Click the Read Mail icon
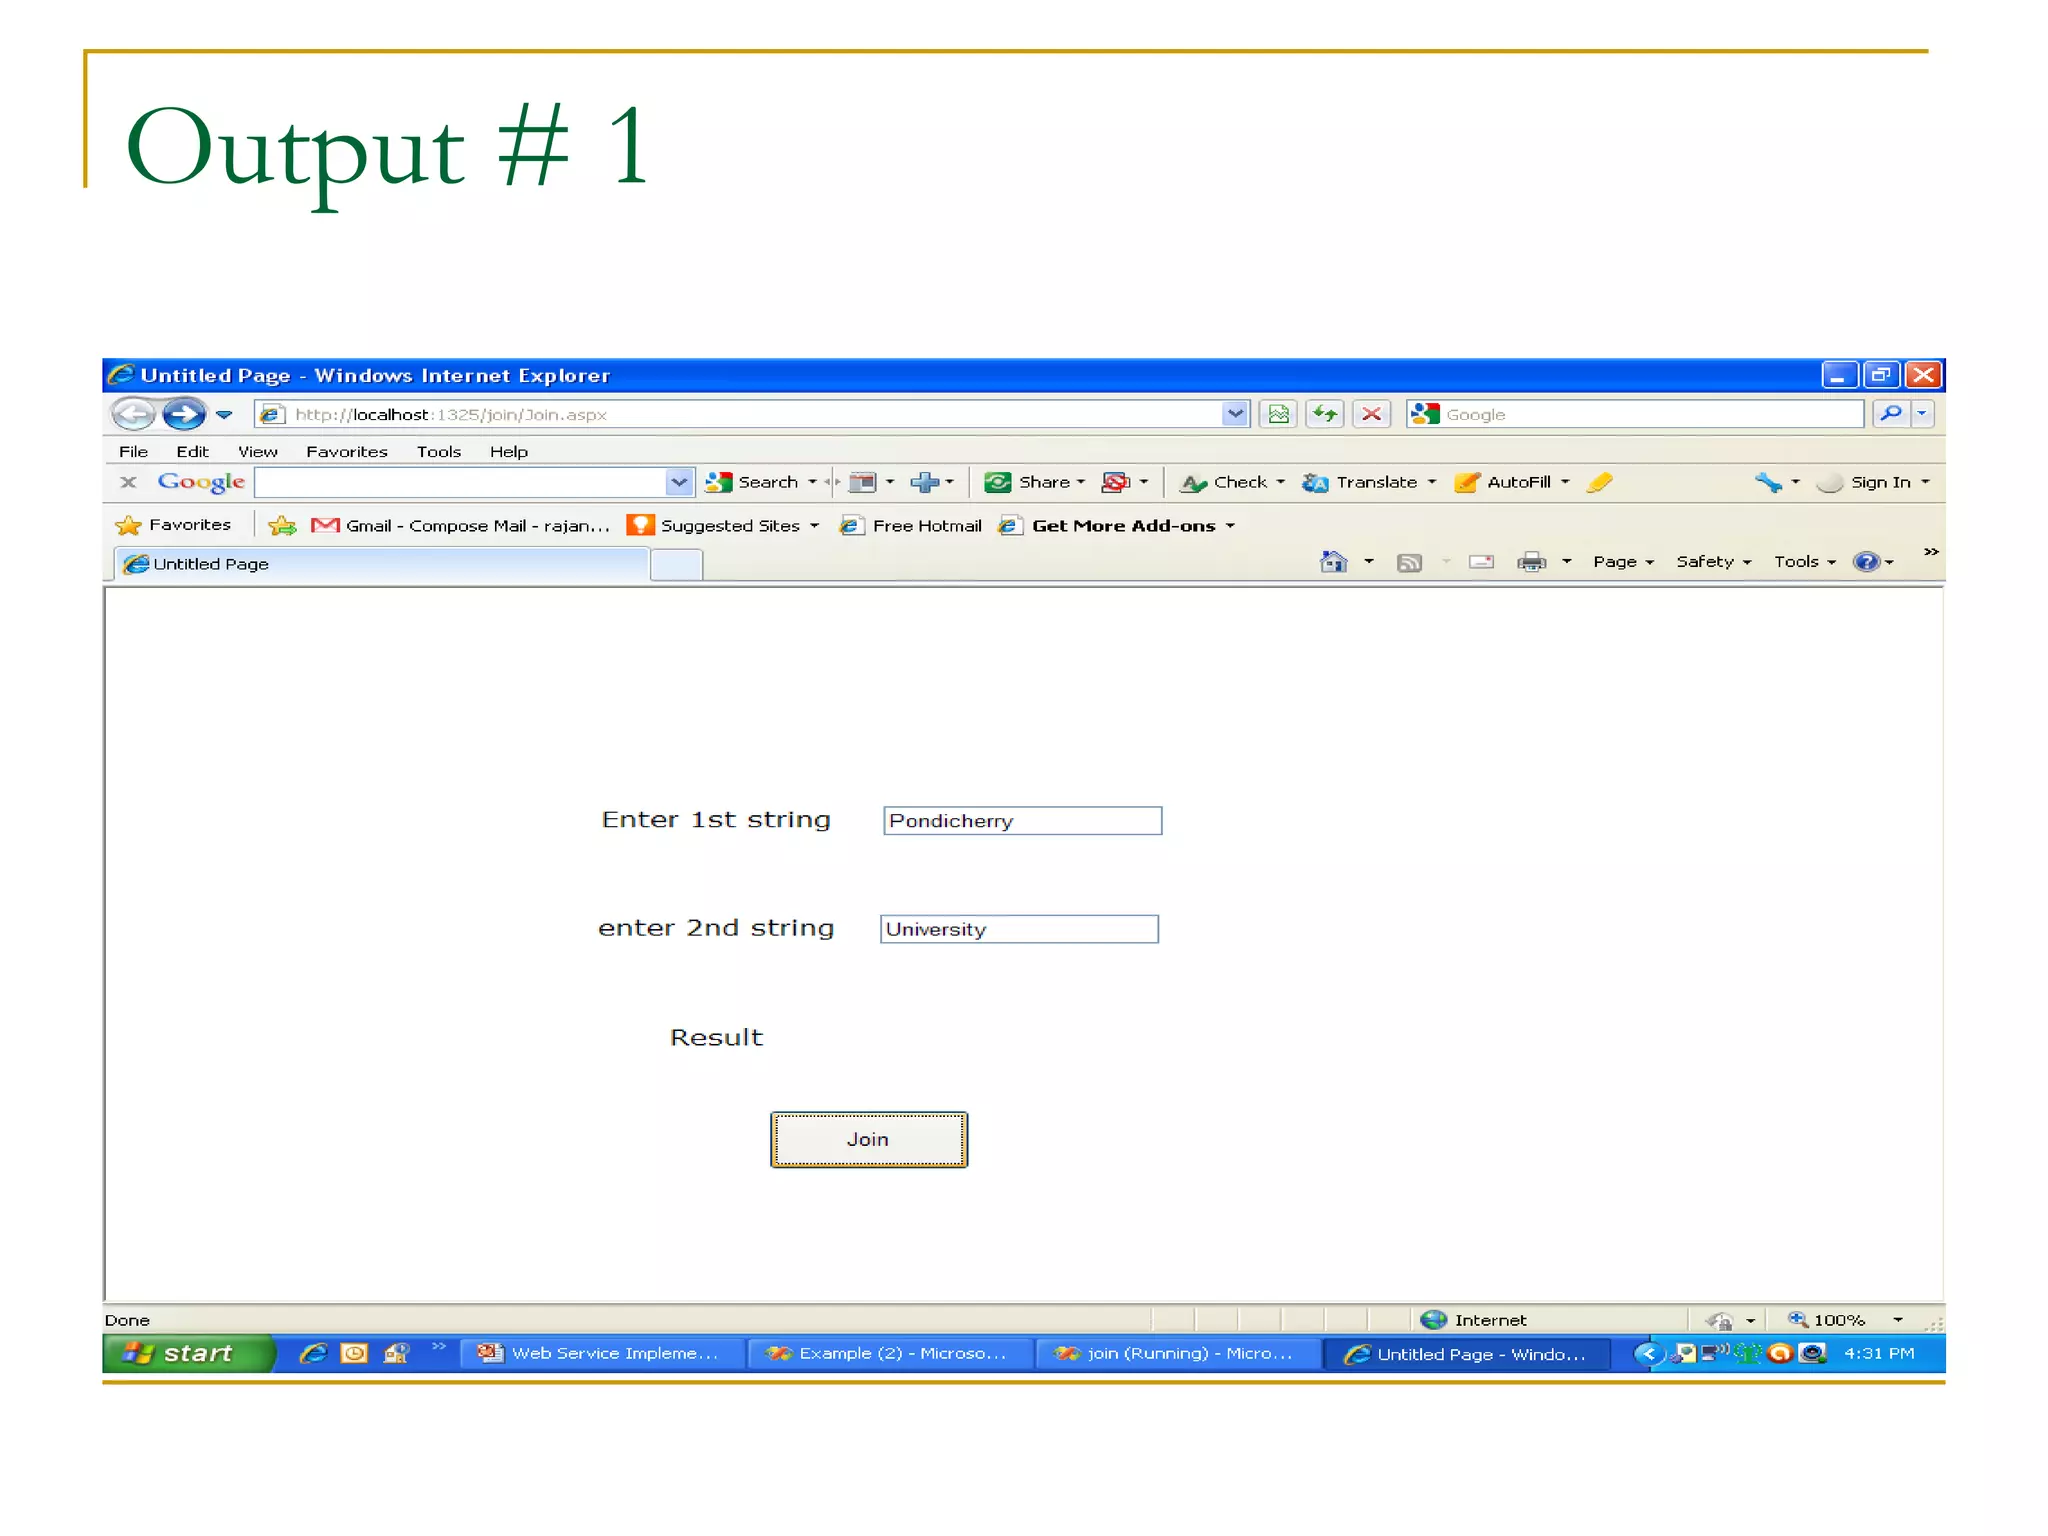This screenshot has width=2048, height=1536. tap(1481, 562)
